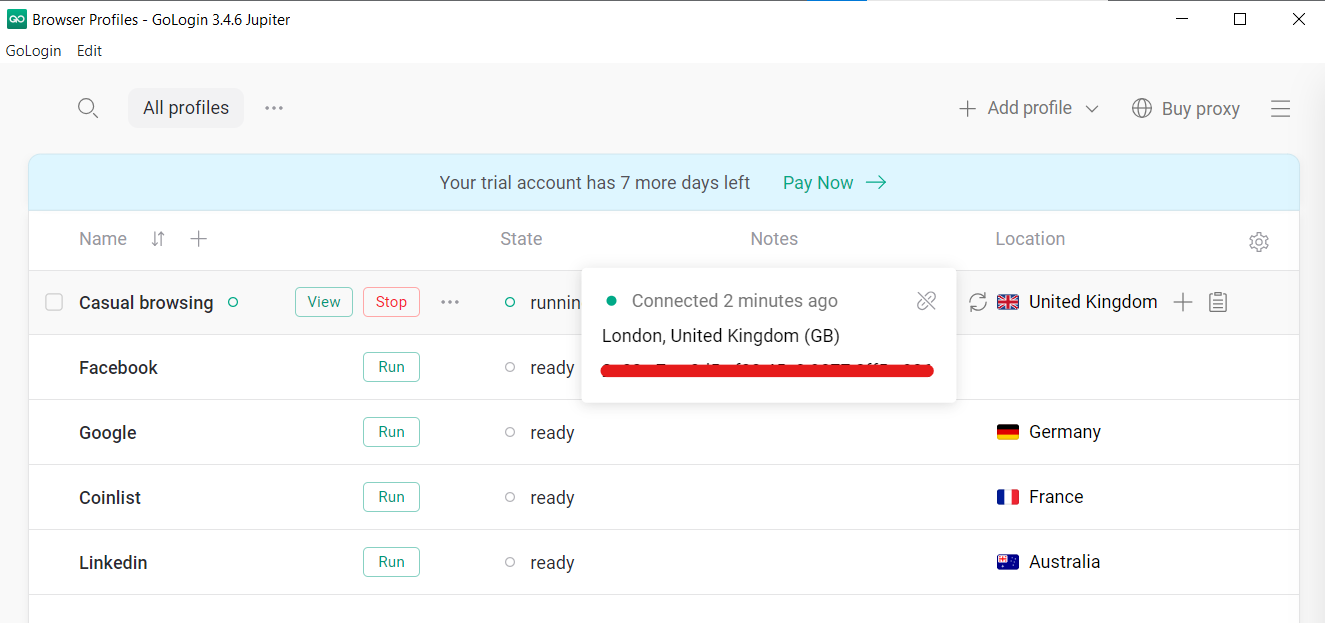Click the plus icon beside United Kingdom
This screenshot has height=623, width=1325.
click(1182, 302)
